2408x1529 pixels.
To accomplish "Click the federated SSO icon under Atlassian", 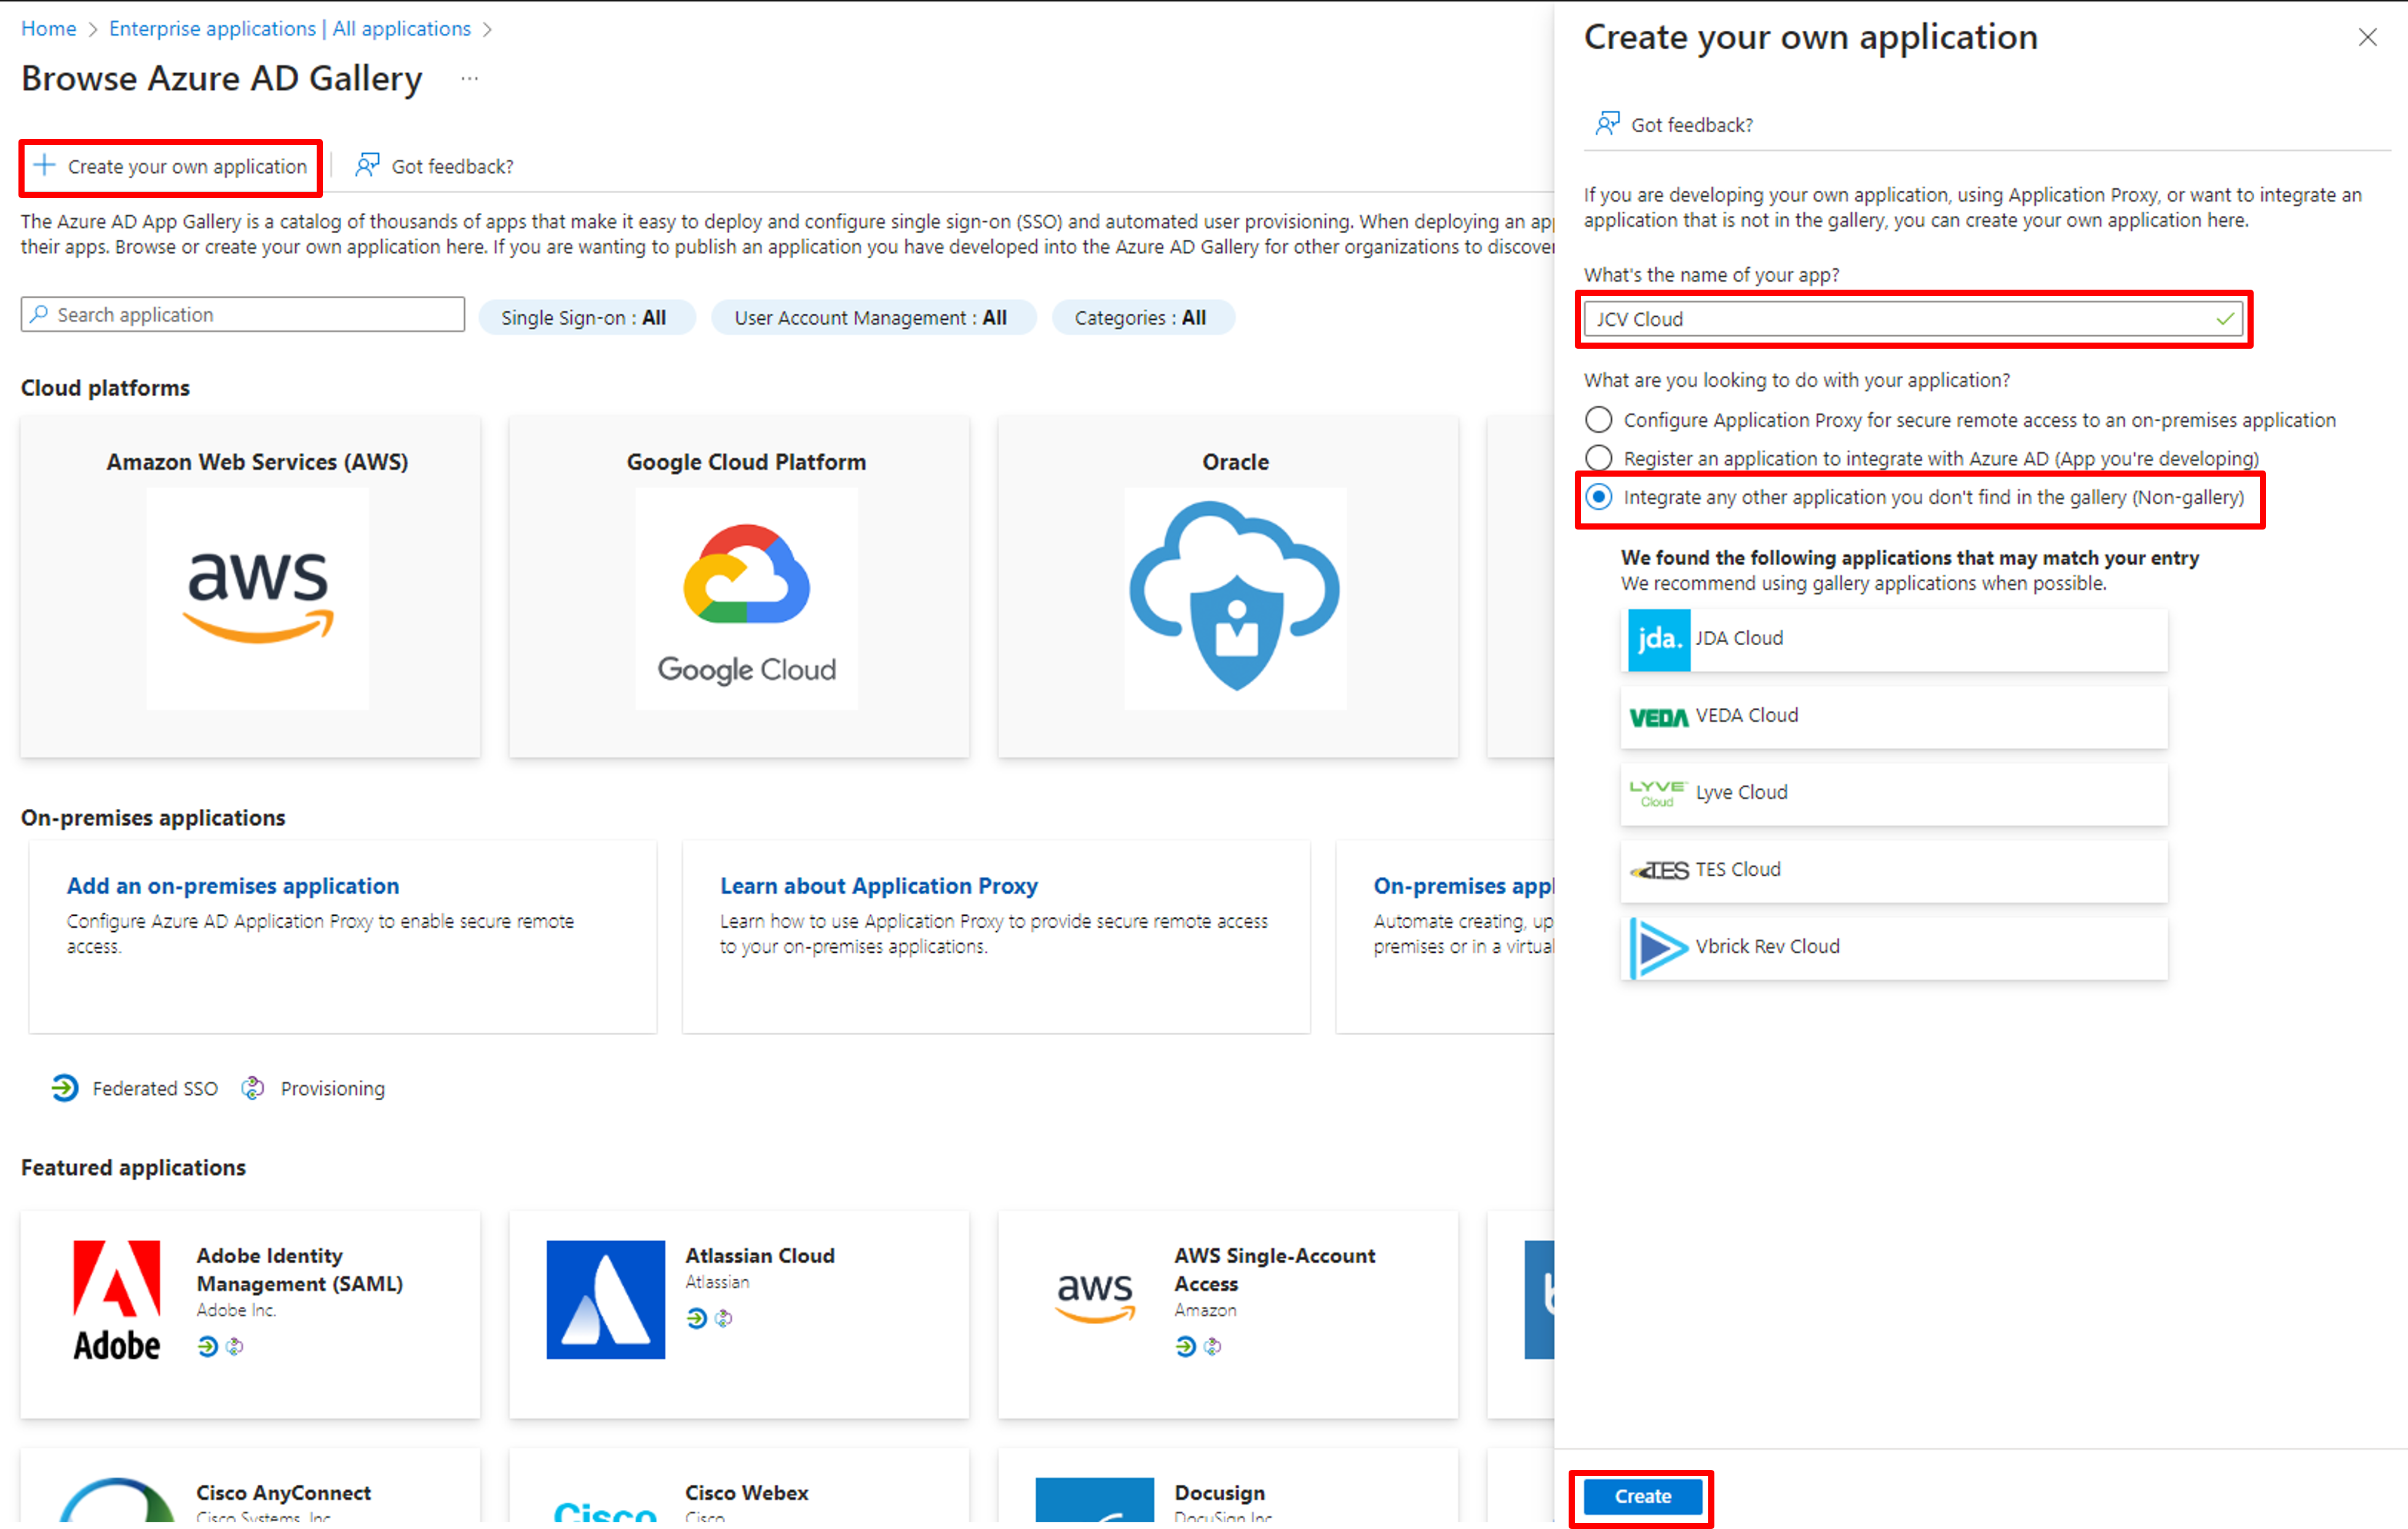I will 696,1319.
